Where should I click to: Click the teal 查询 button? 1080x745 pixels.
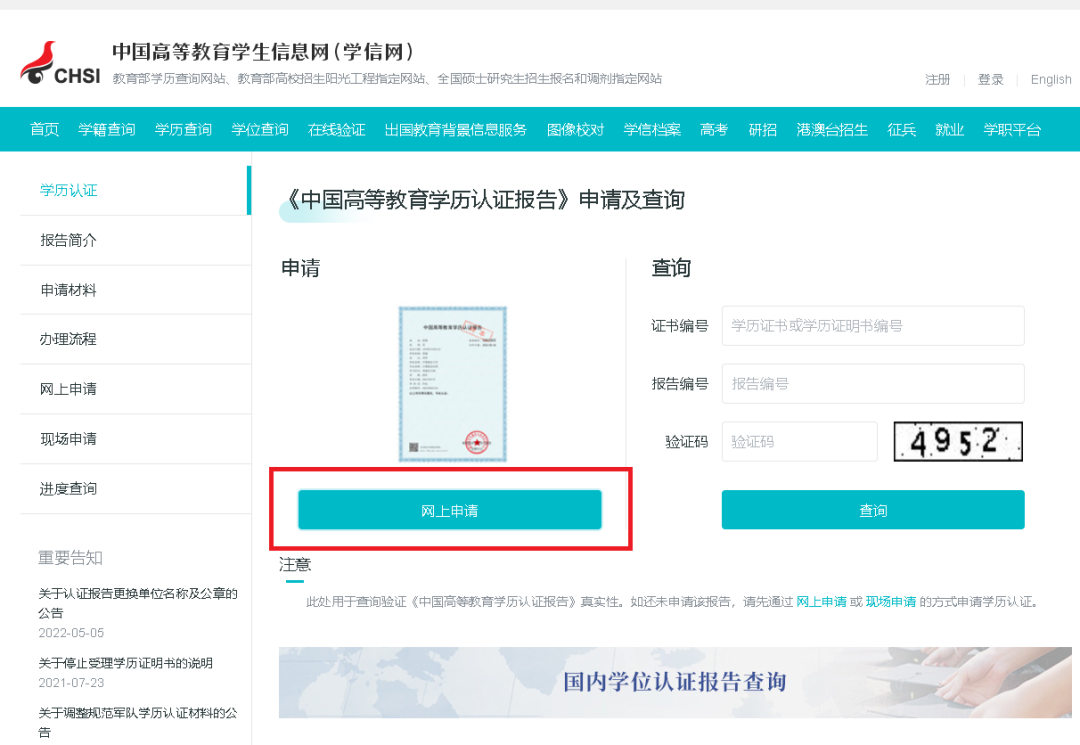(x=873, y=510)
